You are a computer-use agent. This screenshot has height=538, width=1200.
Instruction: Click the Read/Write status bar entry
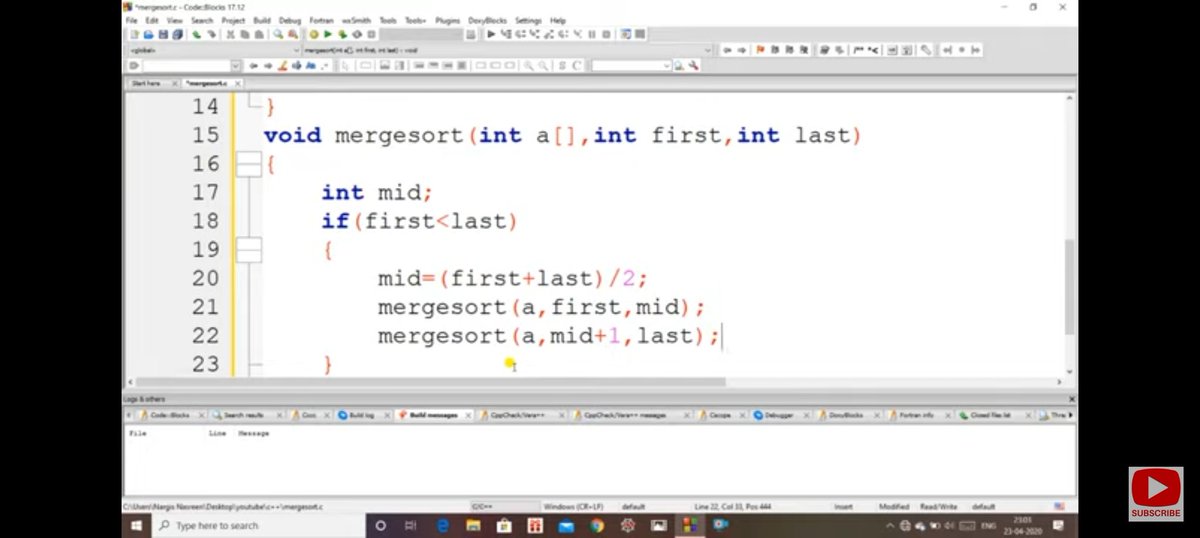click(x=939, y=507)
